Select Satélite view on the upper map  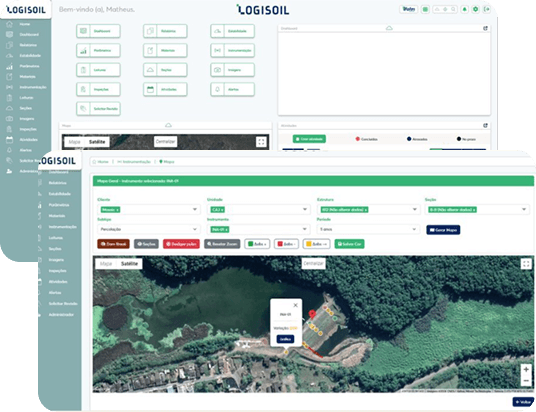[x=97, y=142]
